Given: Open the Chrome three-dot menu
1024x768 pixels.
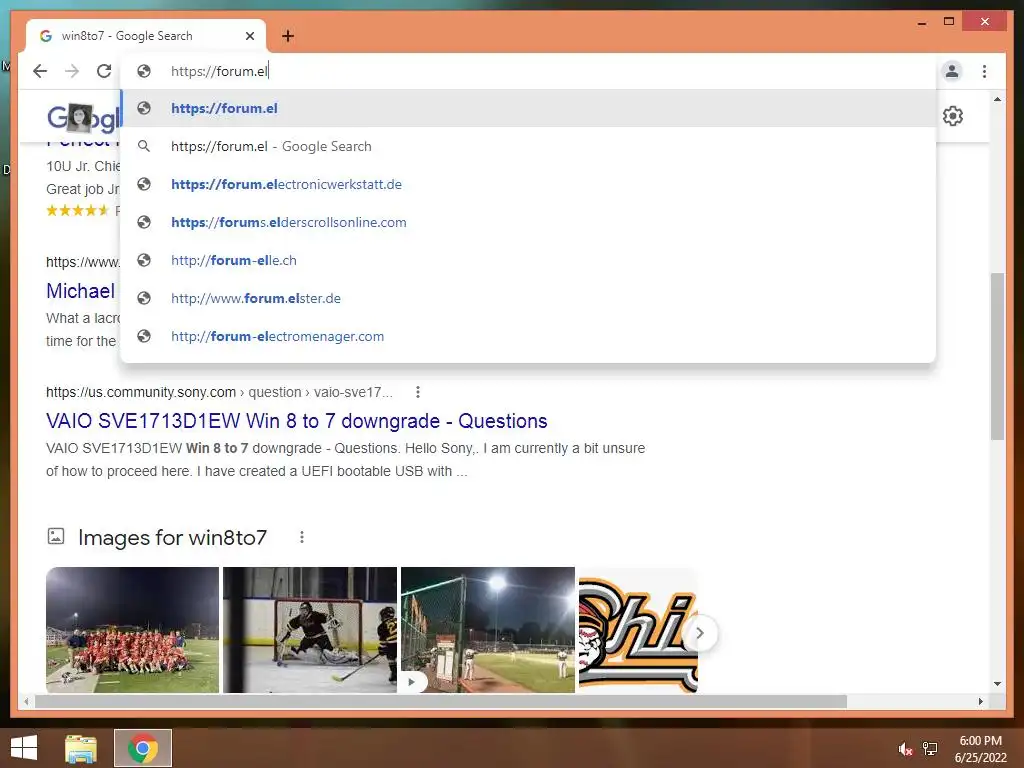Looking at the screenshot, I should coord(984,71).
